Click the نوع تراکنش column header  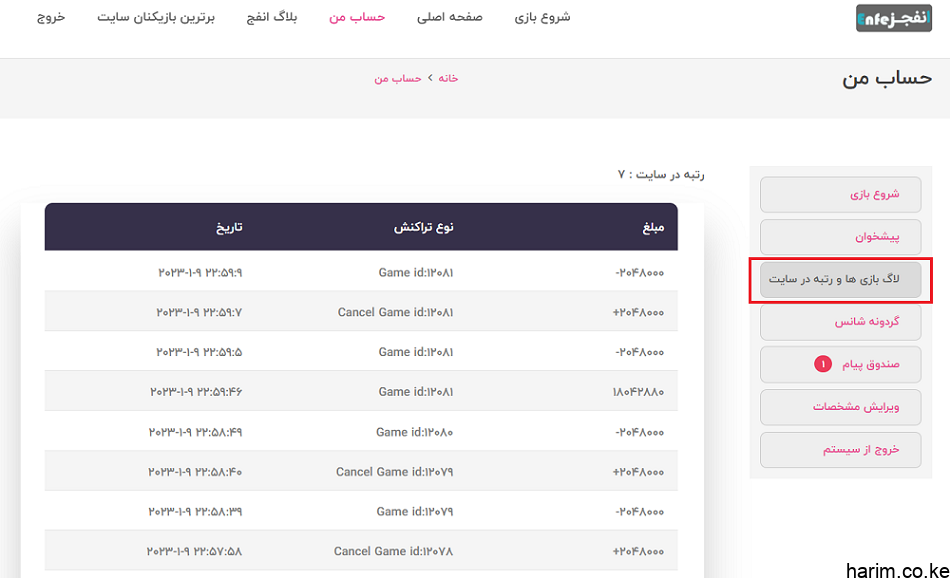coord(423,227)
